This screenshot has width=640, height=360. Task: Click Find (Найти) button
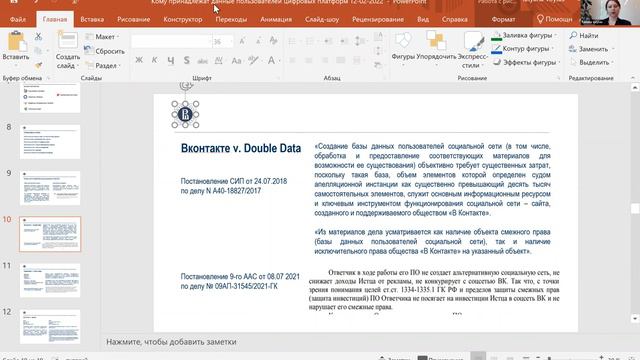point(584,36)
